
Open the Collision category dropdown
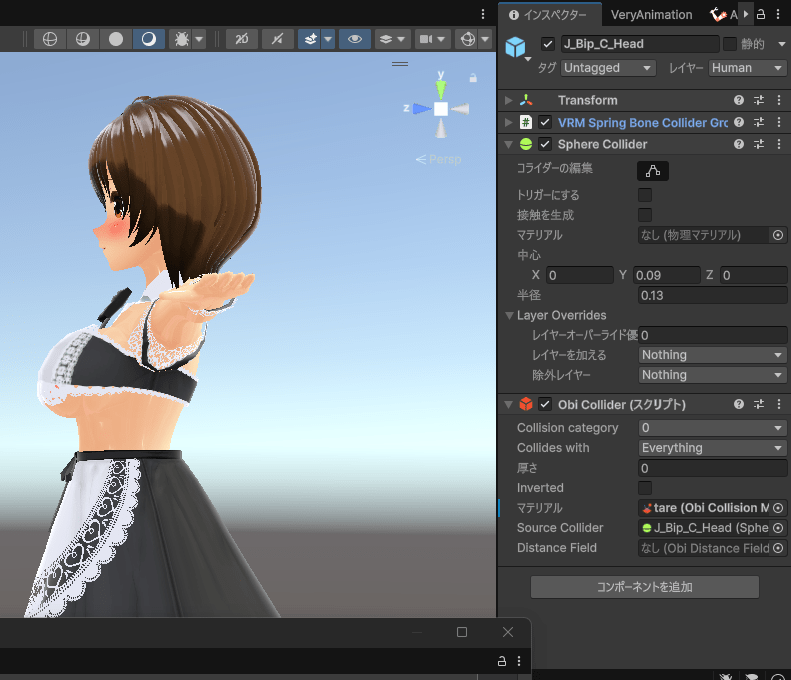[x=712, y=428]
